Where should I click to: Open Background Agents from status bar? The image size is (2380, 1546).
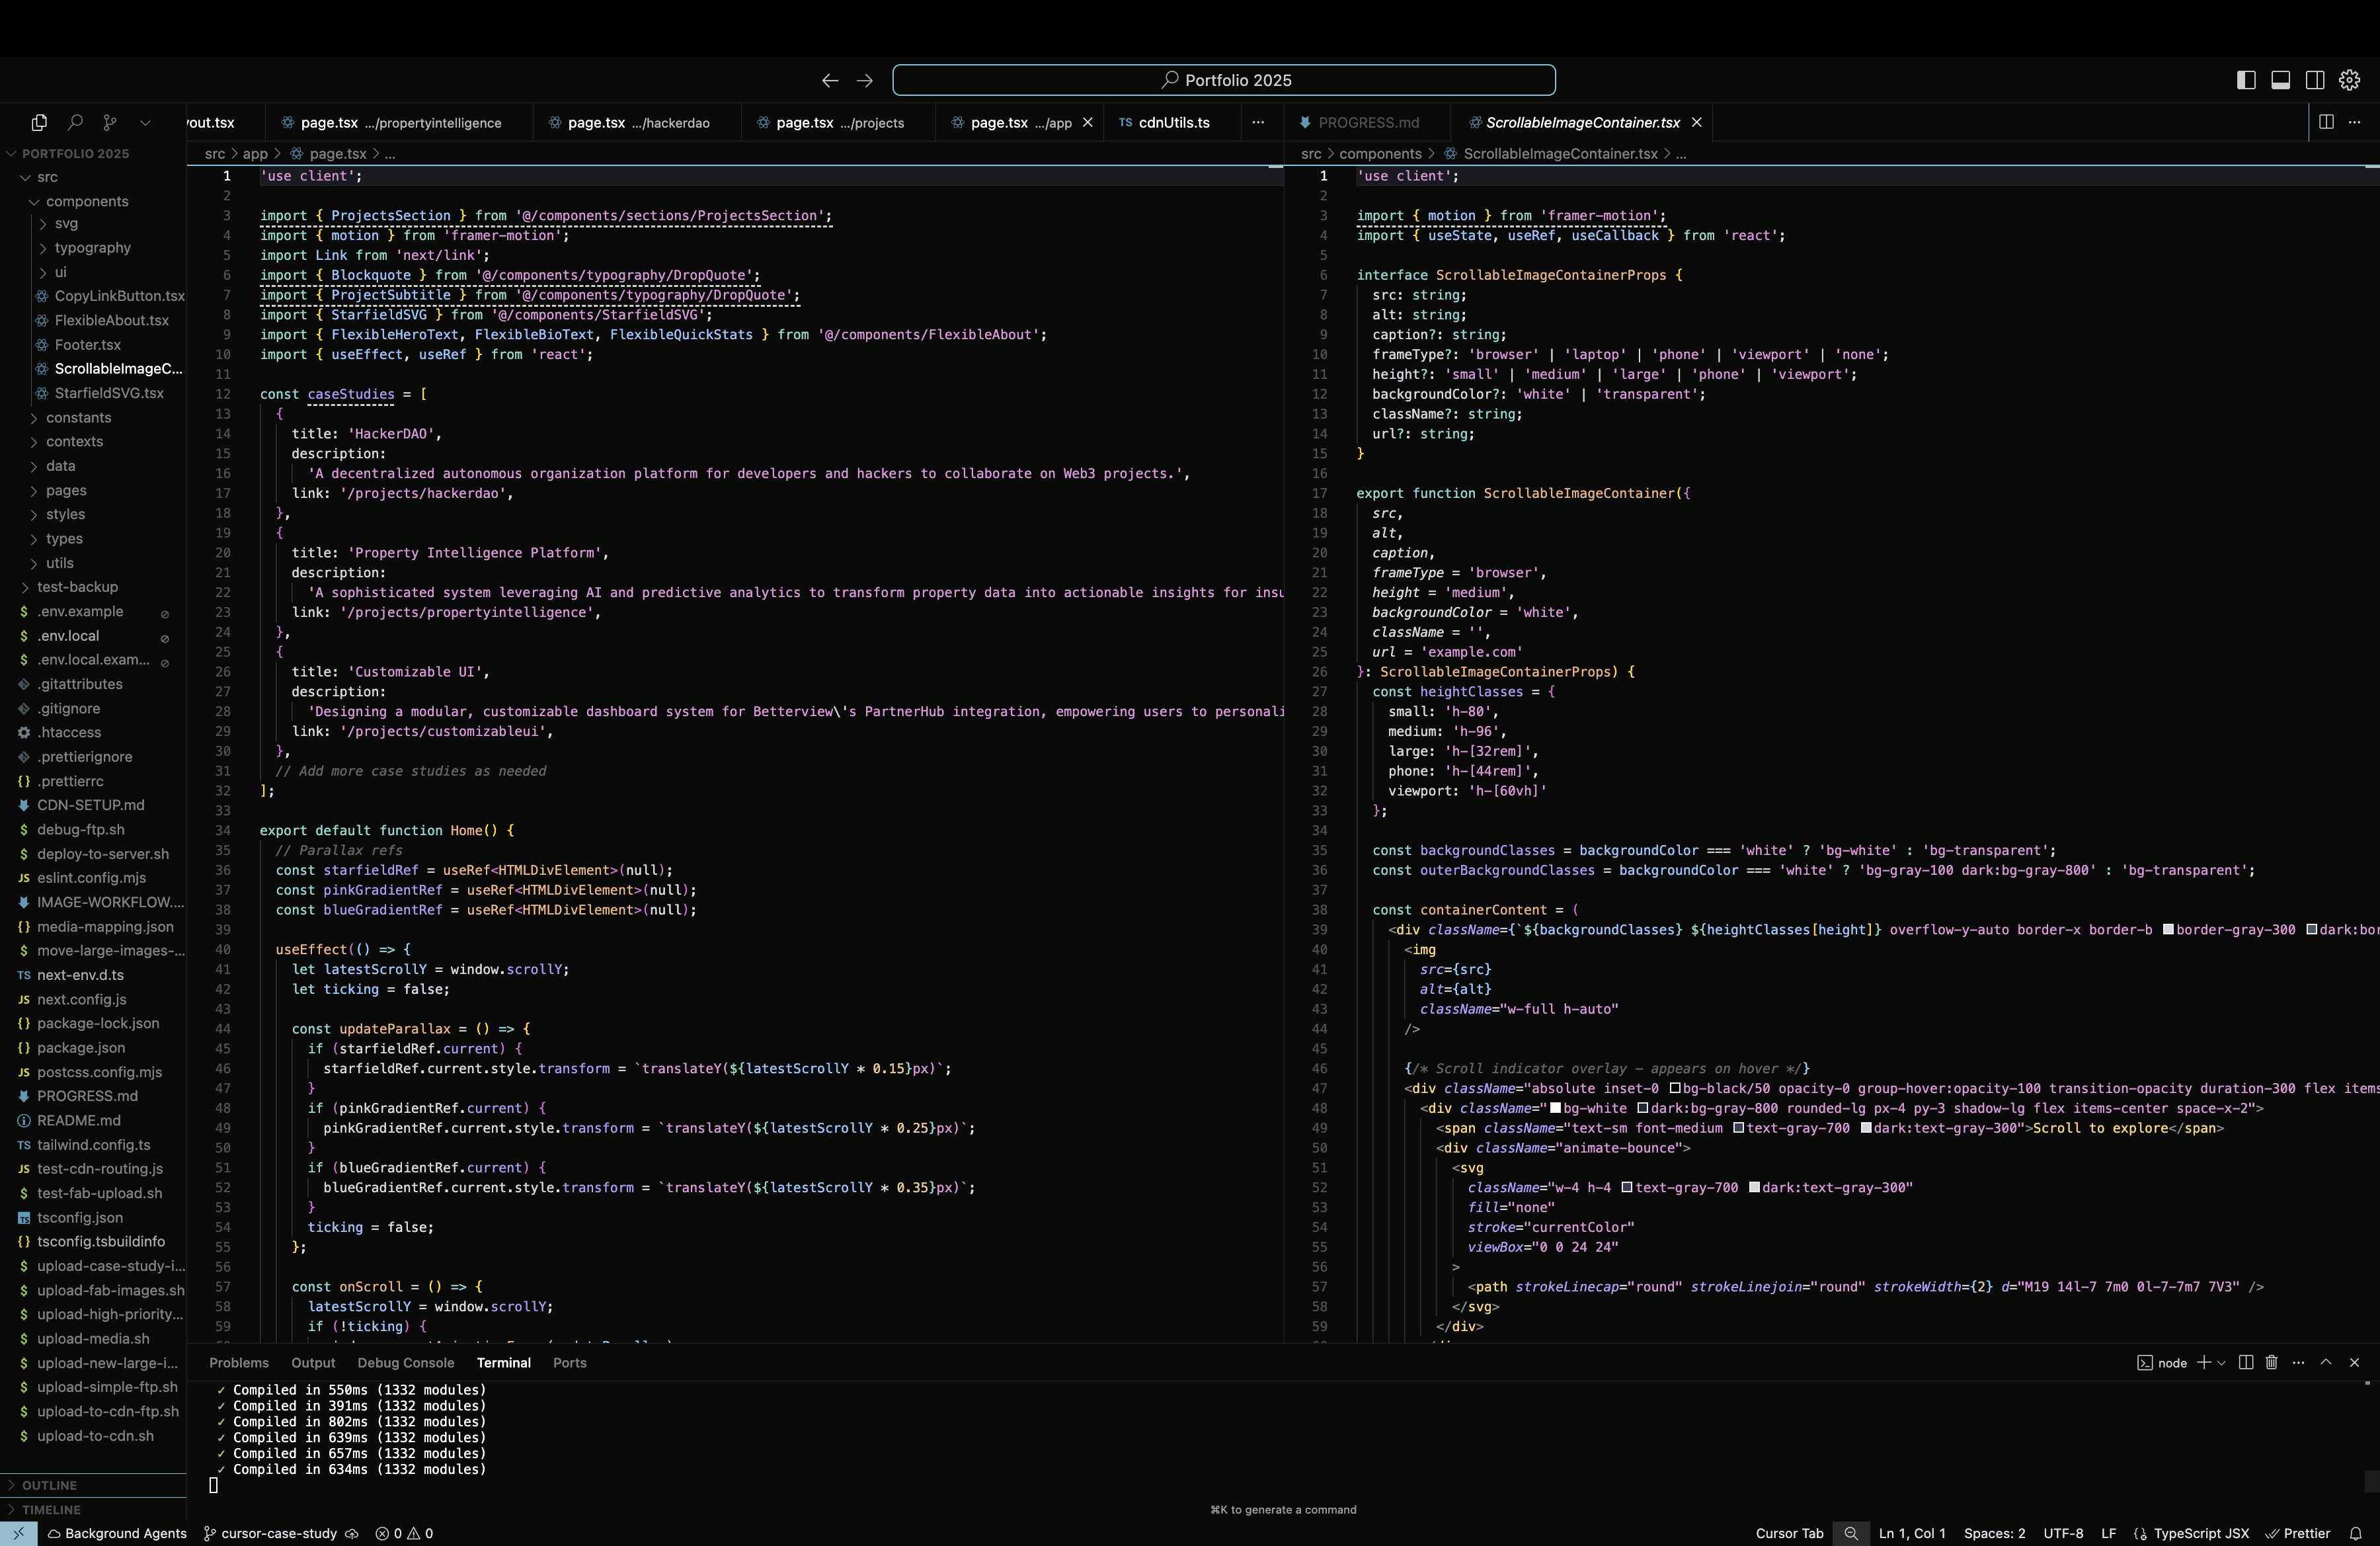click(x=117, y=1534)
